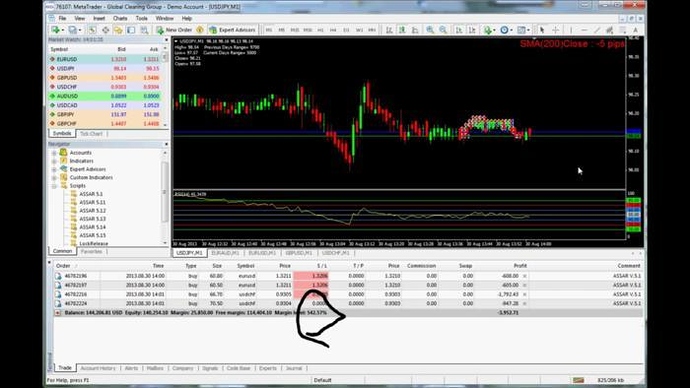
Task: Open the Templates dropdown arrow
Action: click(x=529, y=30)
